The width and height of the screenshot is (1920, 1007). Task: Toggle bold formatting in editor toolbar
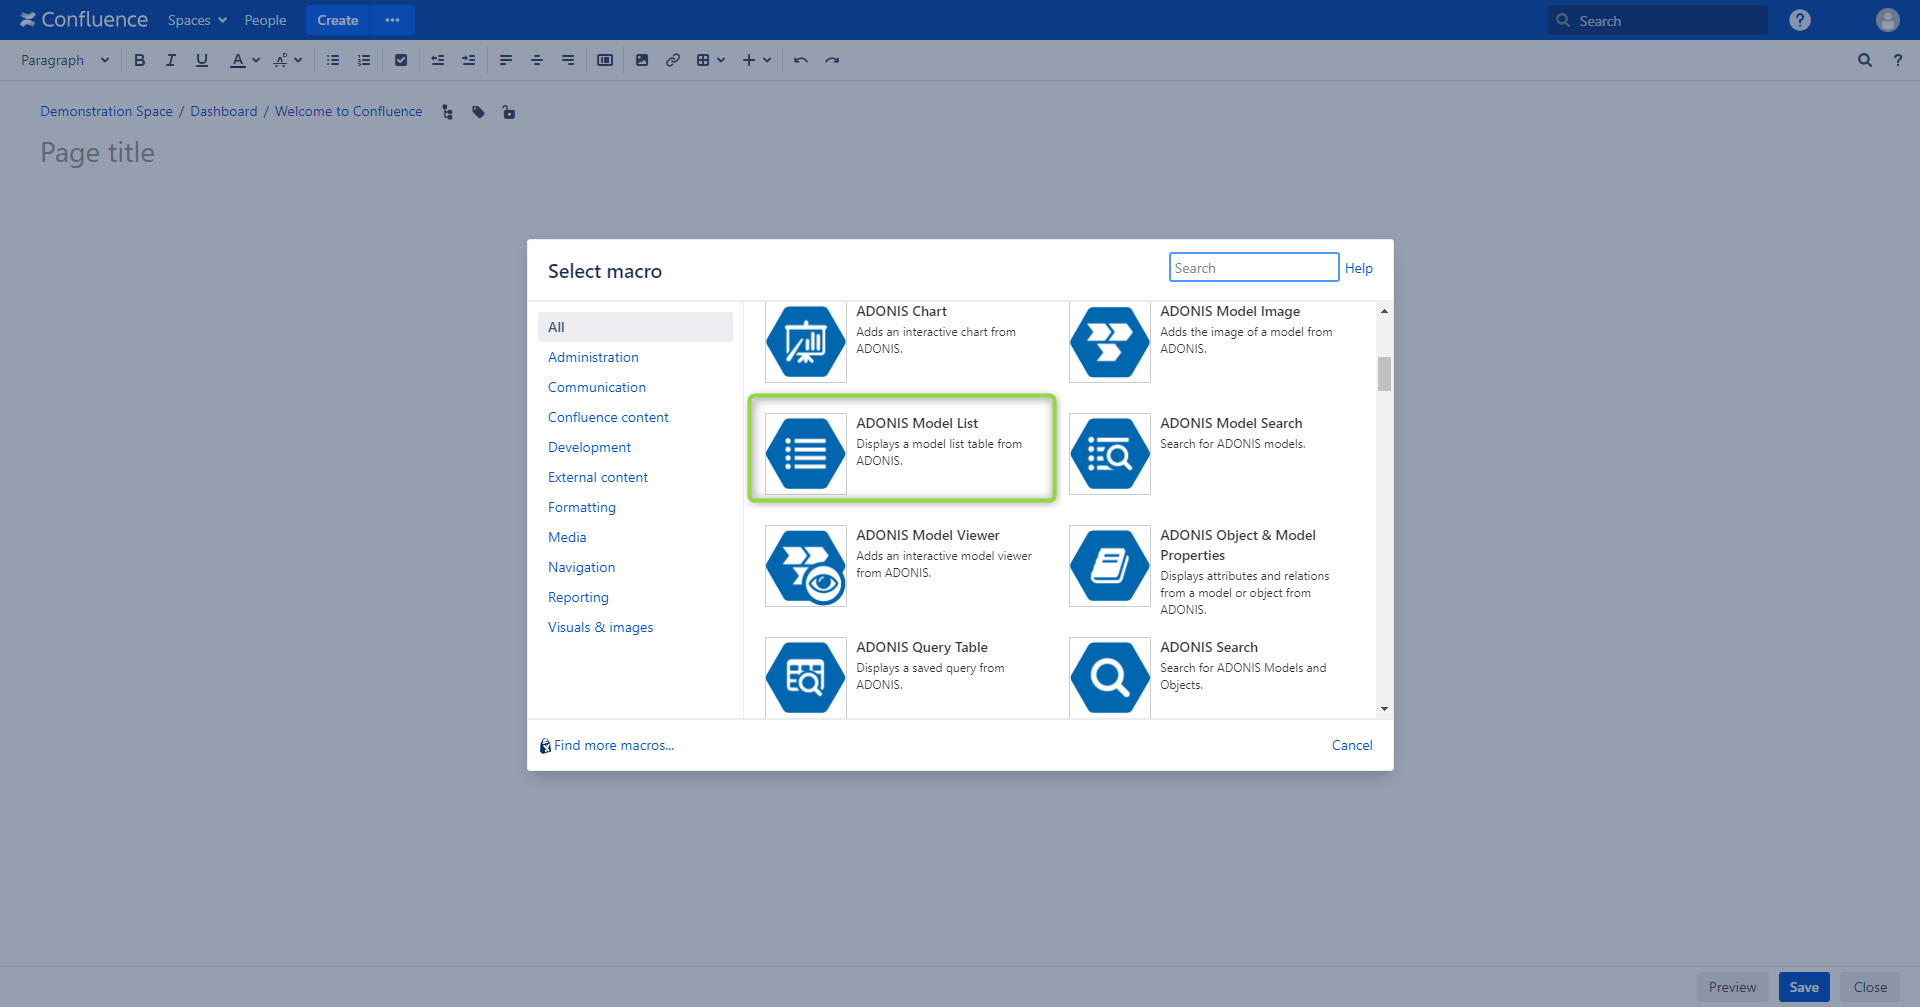tap(139, 60)
